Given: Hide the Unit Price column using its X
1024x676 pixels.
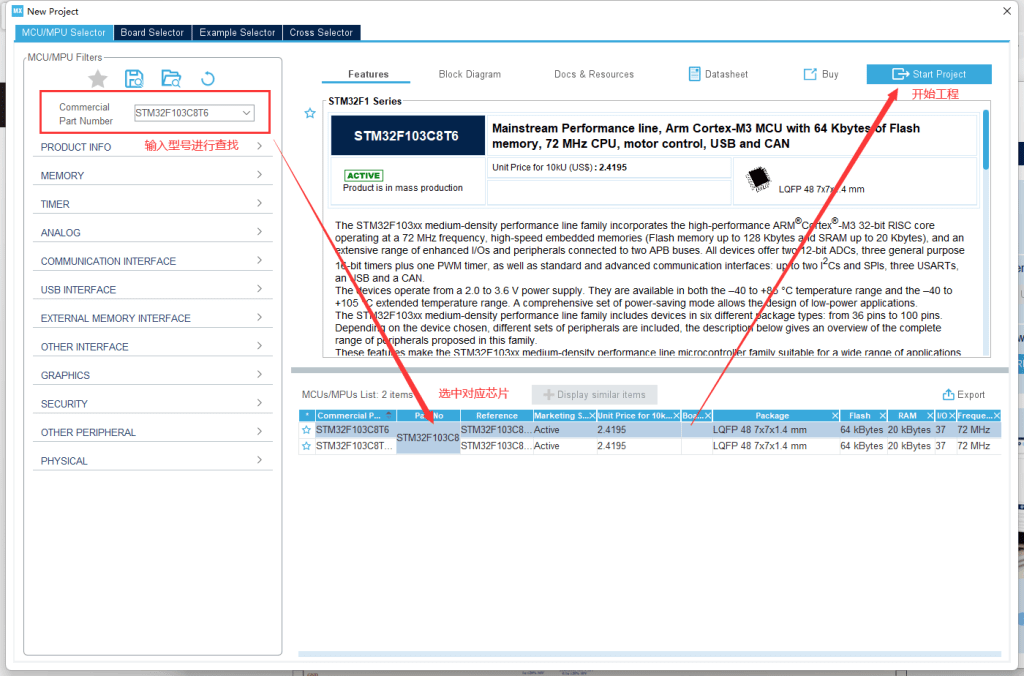Looking at the screenshot, I should (x=677, y=416).
